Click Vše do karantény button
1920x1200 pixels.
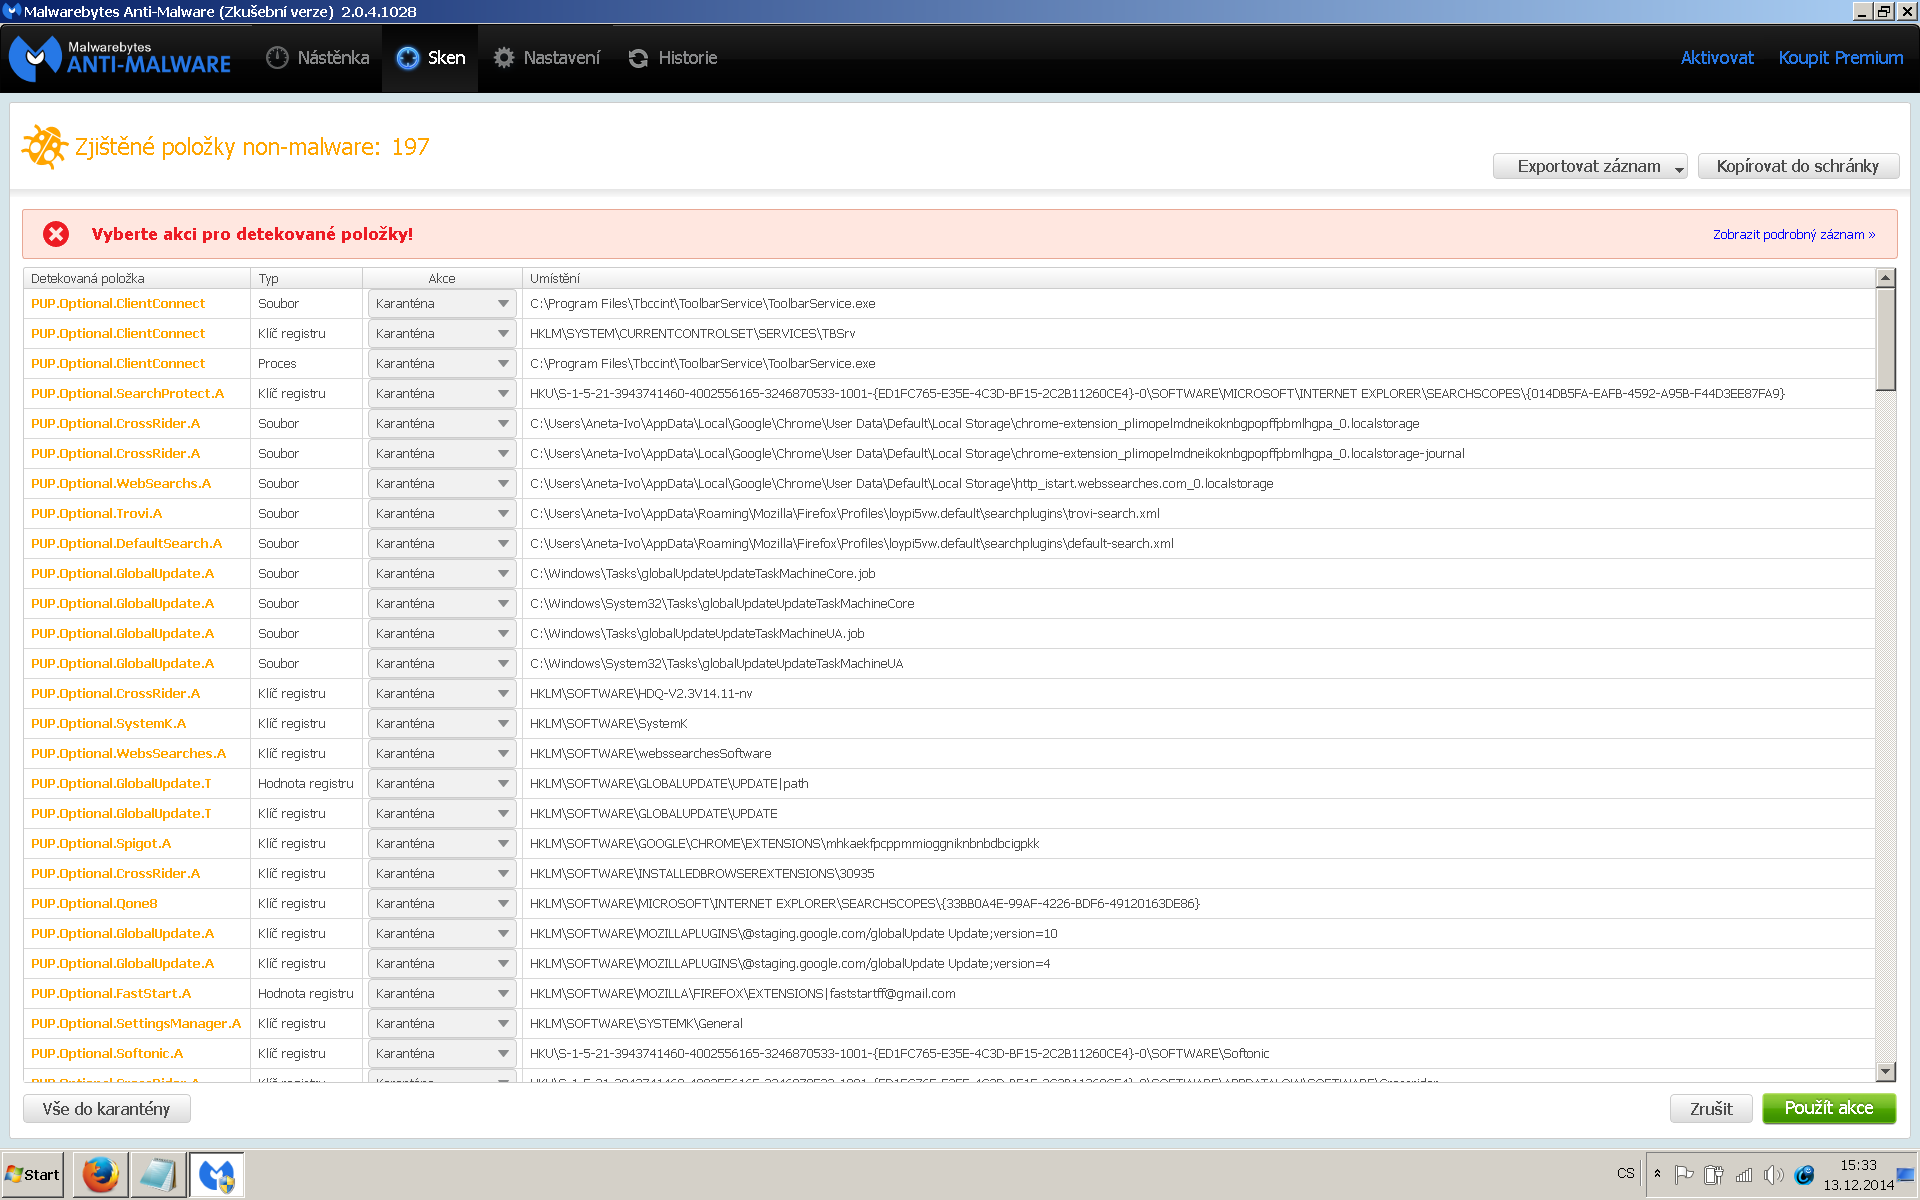(x=106, y=1109)
